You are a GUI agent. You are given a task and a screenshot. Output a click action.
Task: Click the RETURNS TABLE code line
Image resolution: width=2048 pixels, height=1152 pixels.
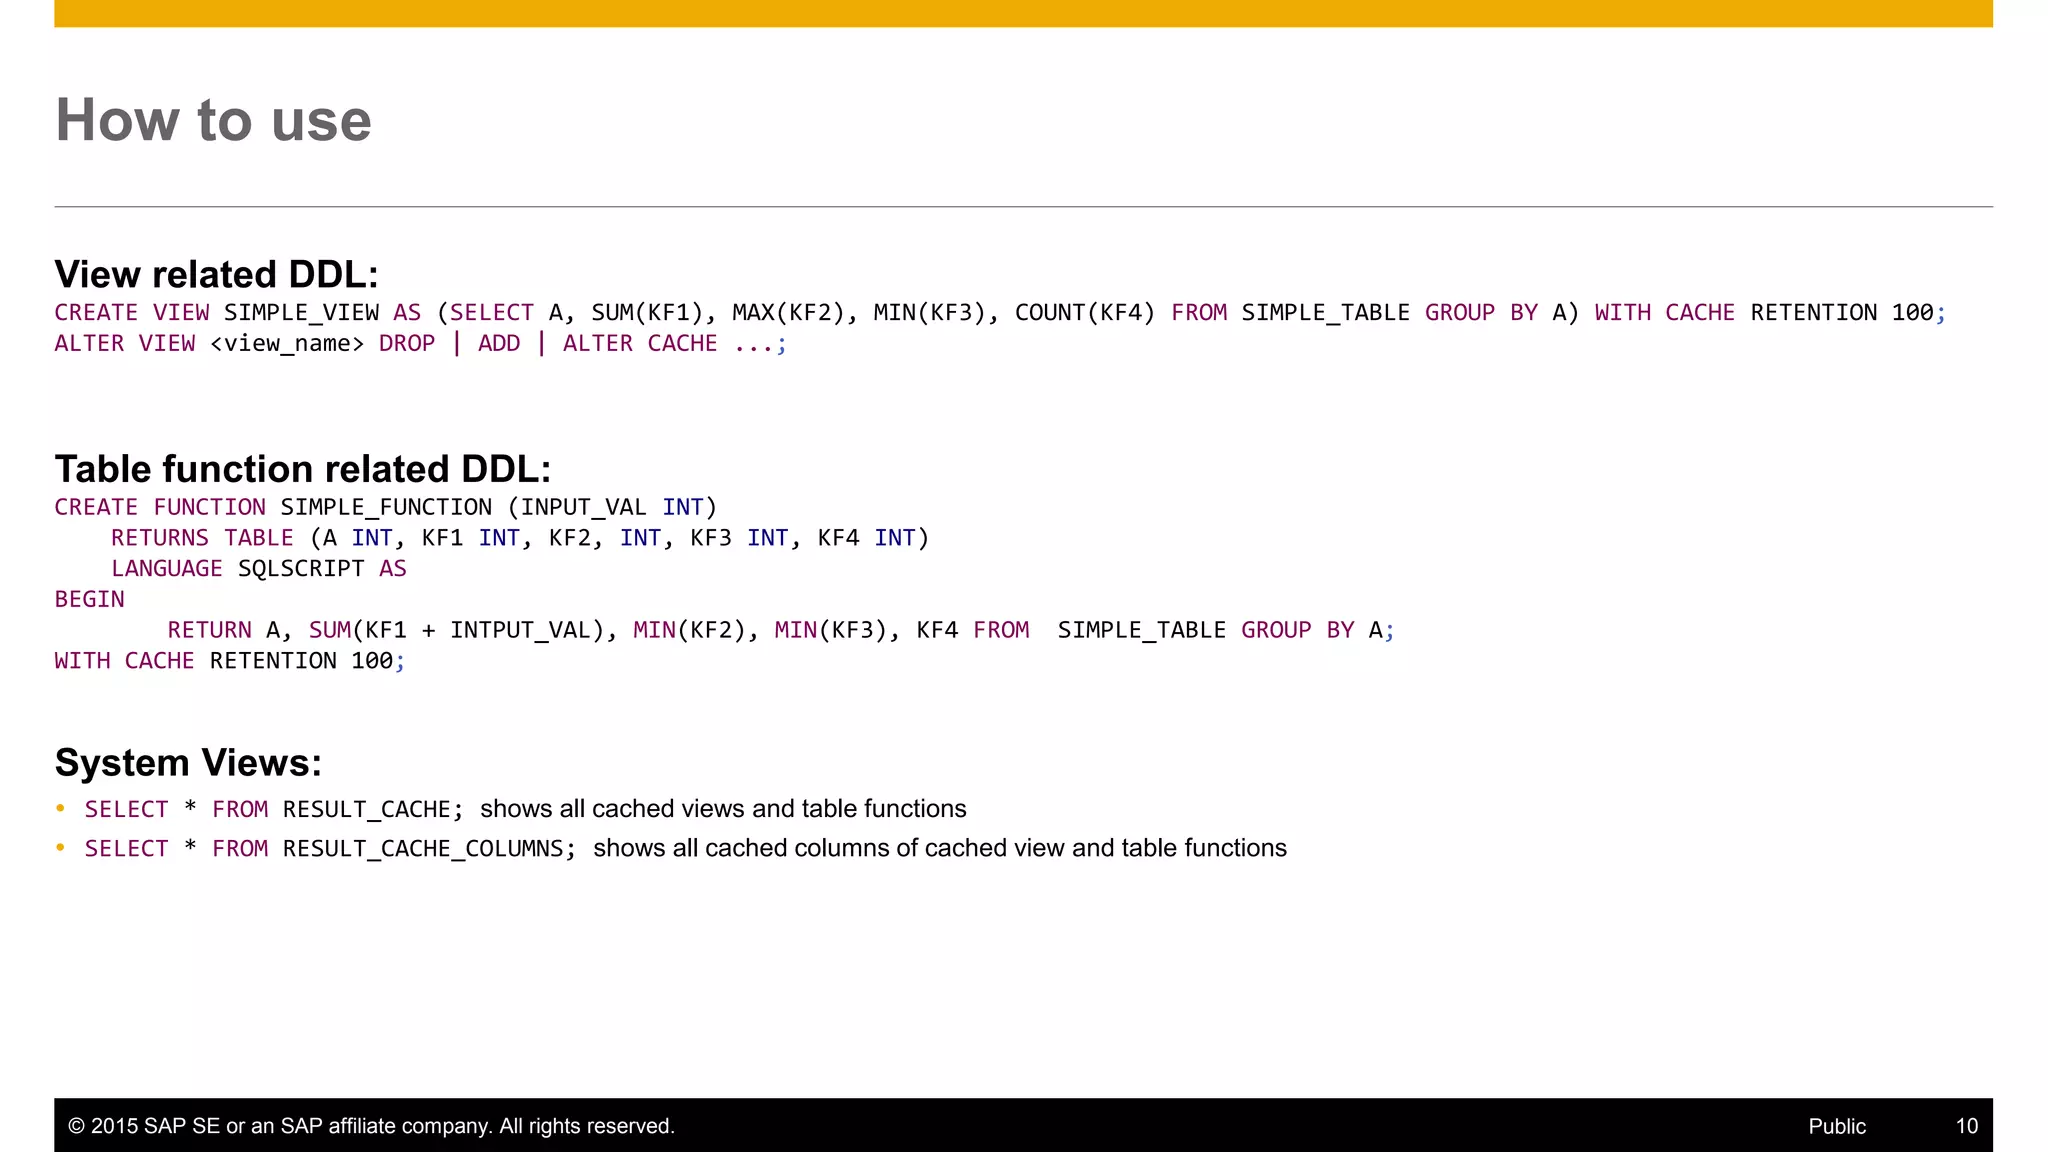tap(520, 538)
